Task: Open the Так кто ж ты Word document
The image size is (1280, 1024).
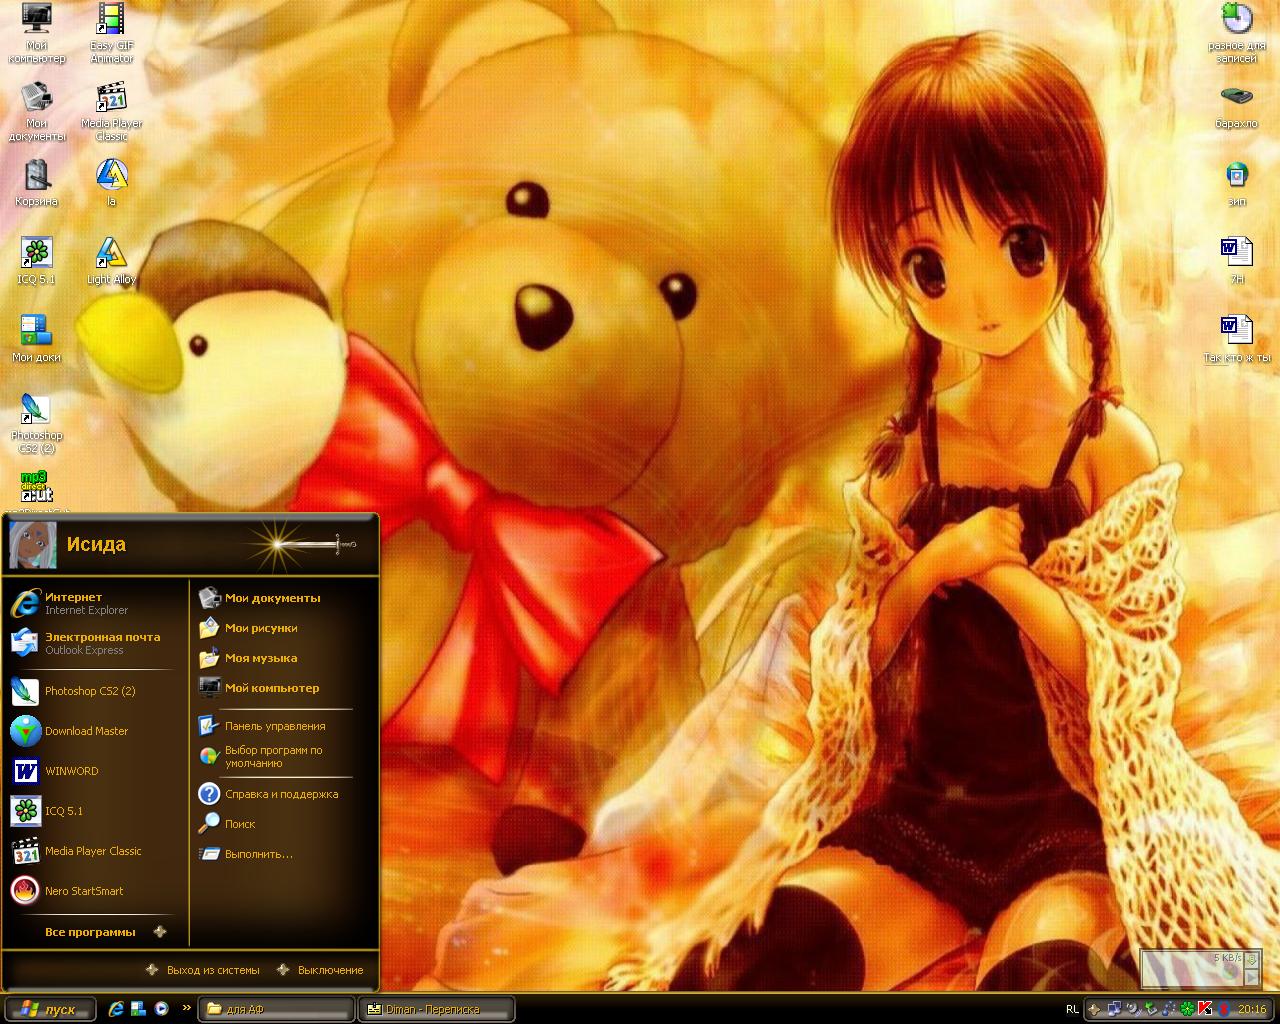Action: (x=1237, y=339)
